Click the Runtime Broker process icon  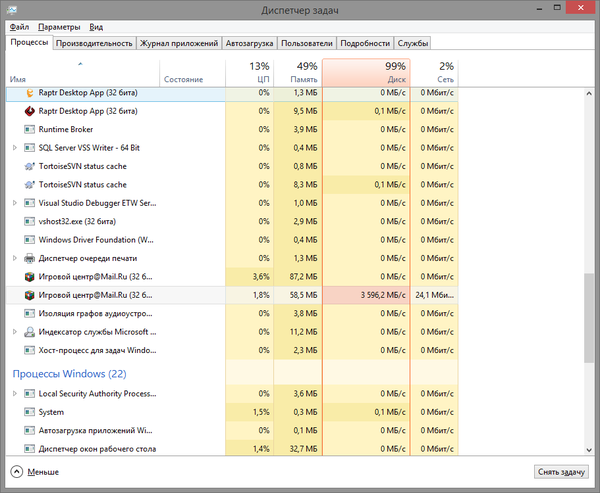click(x=29, y=130)
